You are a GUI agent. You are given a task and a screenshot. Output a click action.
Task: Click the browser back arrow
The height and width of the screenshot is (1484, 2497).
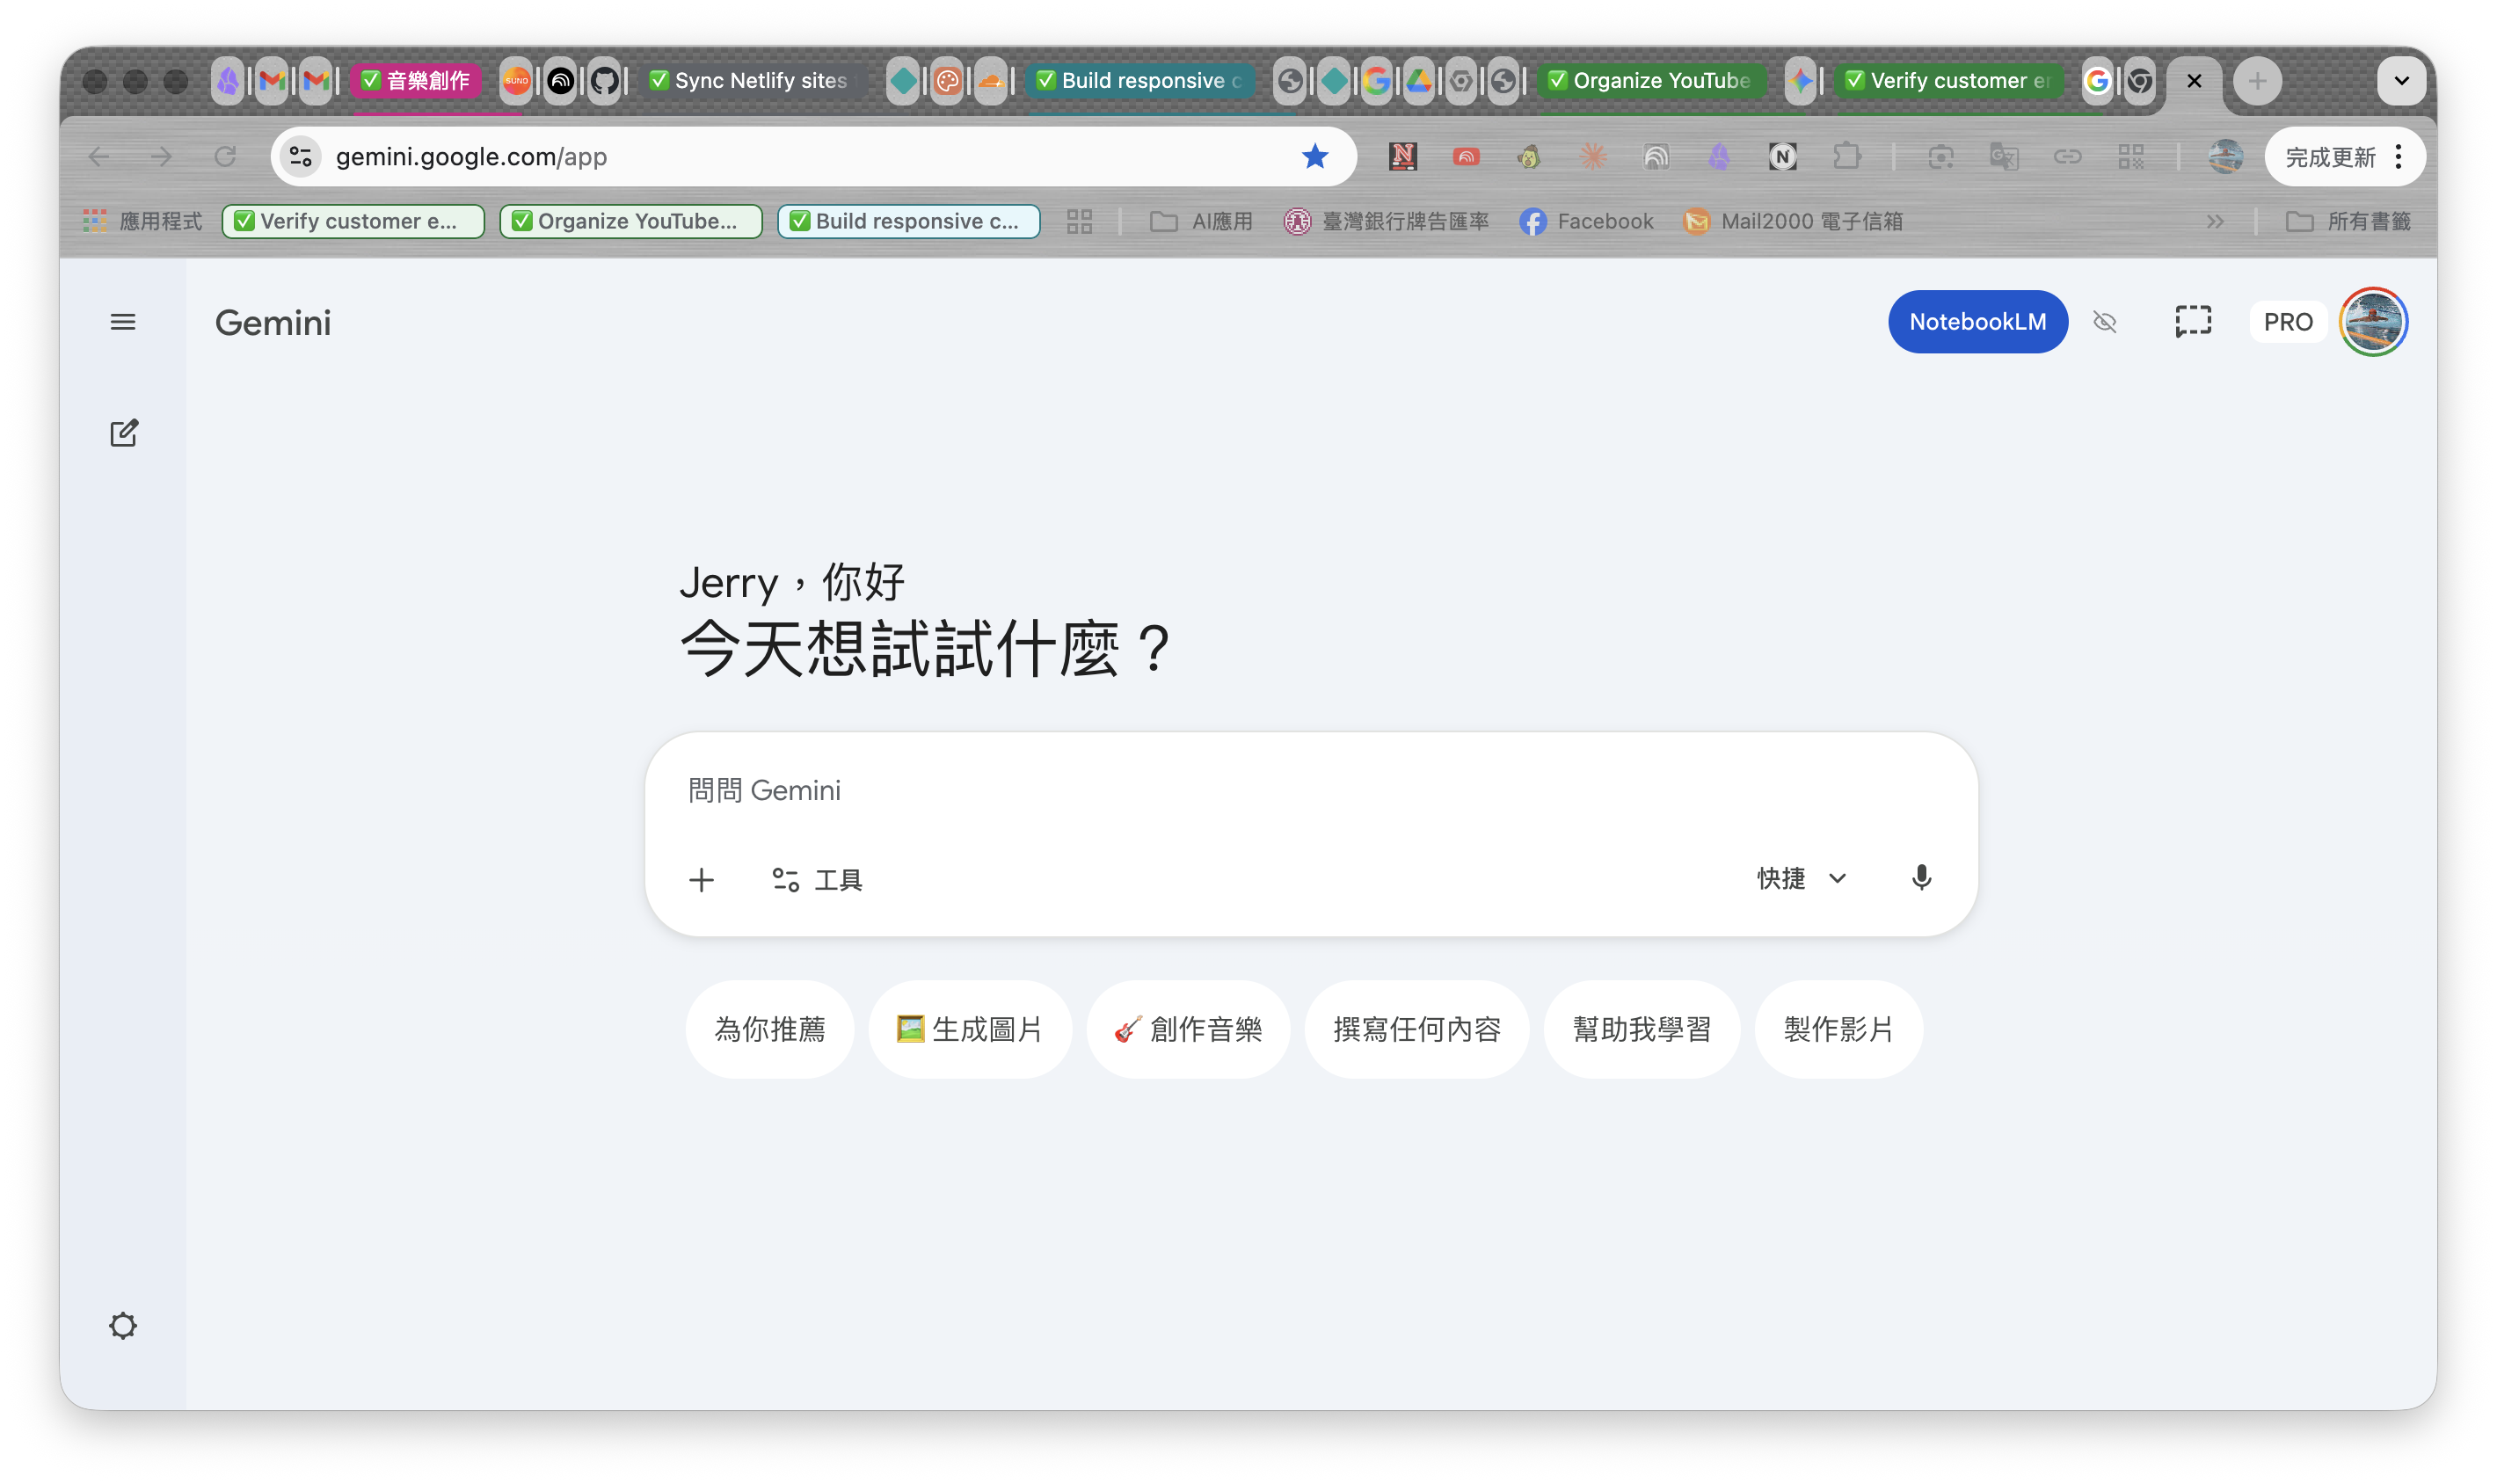(x=99, y=157)
